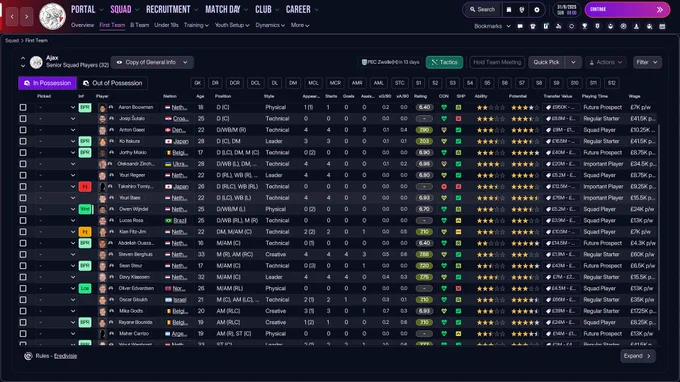Expand the Training submenu

pos(196,25)
